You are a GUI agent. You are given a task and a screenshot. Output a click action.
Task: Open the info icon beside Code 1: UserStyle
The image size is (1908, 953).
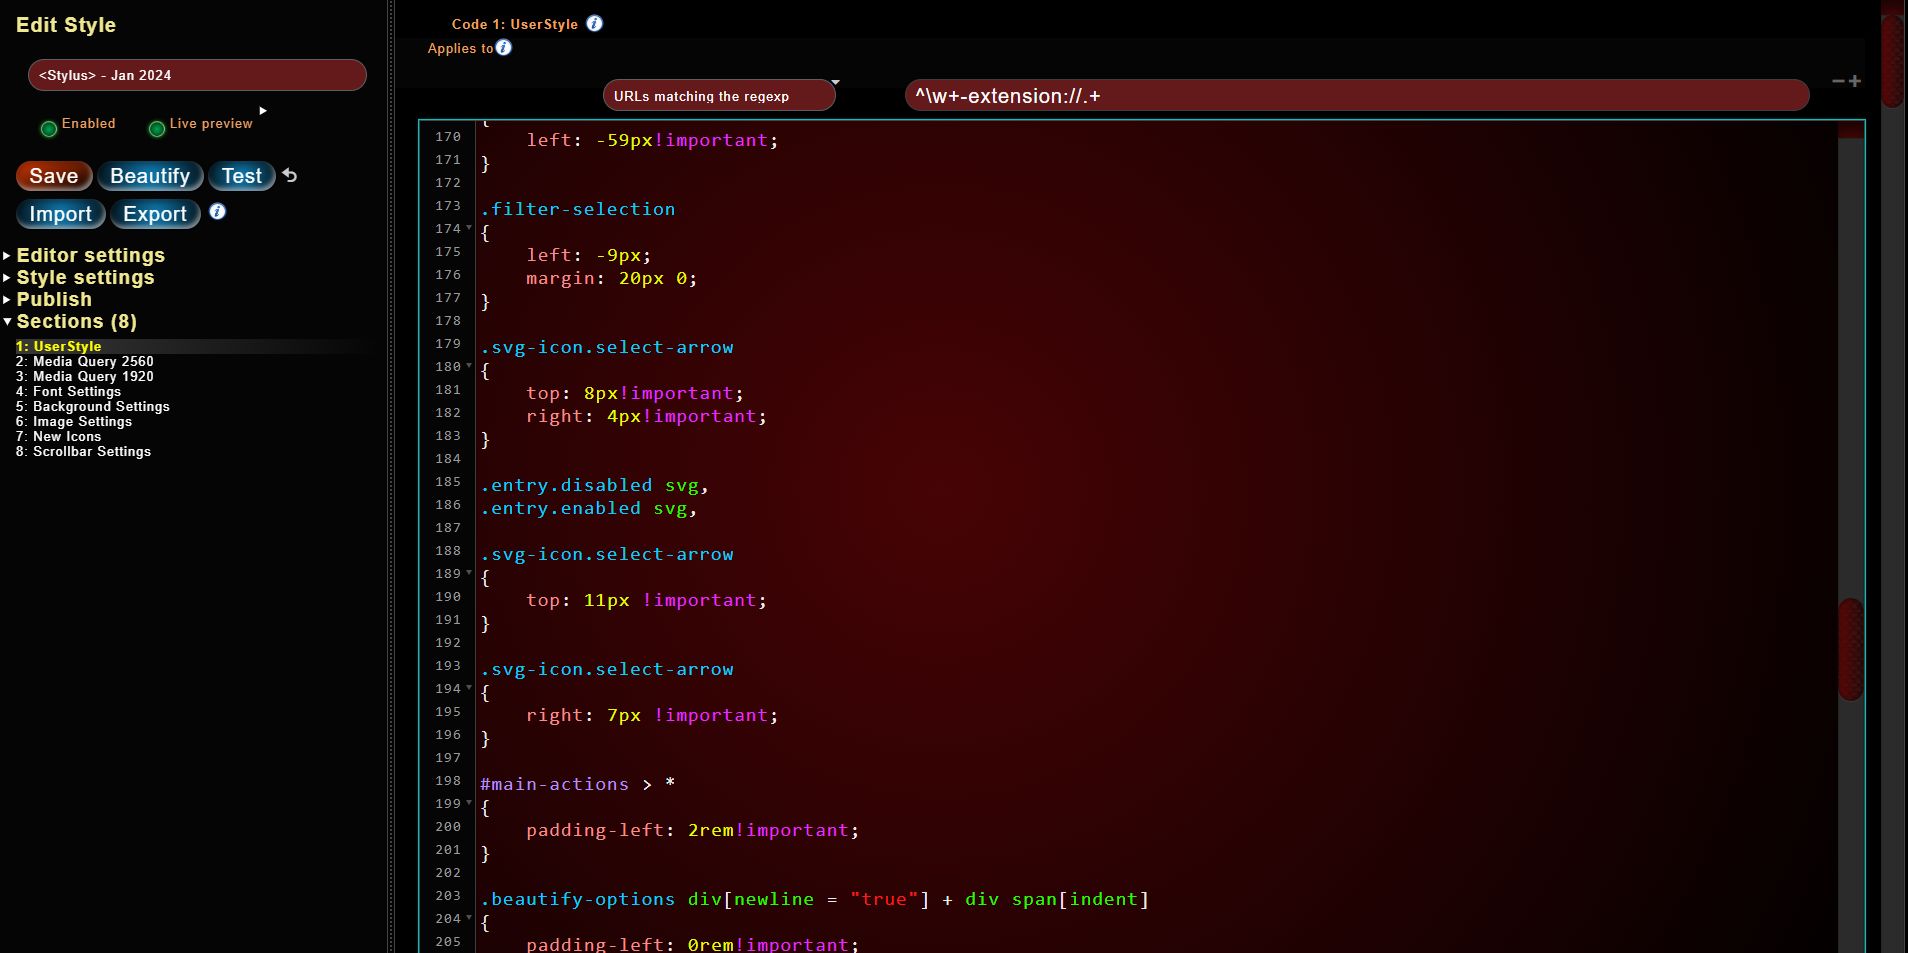coord(594,23)
